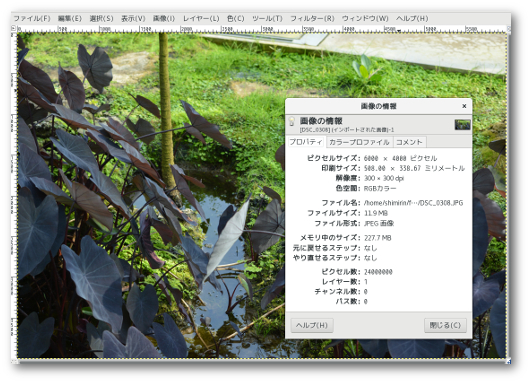Open the 画像(I) menu
The height and width of the screenshot is (383, 530).
point(164,18)
